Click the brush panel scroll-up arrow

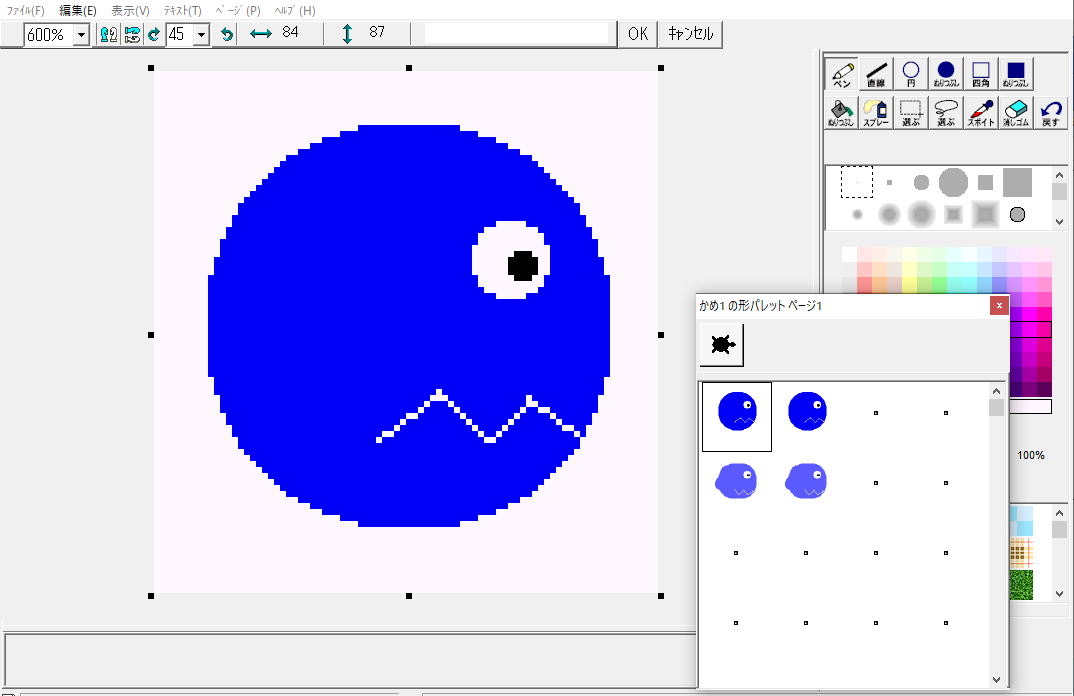(x=1059, y=175)
